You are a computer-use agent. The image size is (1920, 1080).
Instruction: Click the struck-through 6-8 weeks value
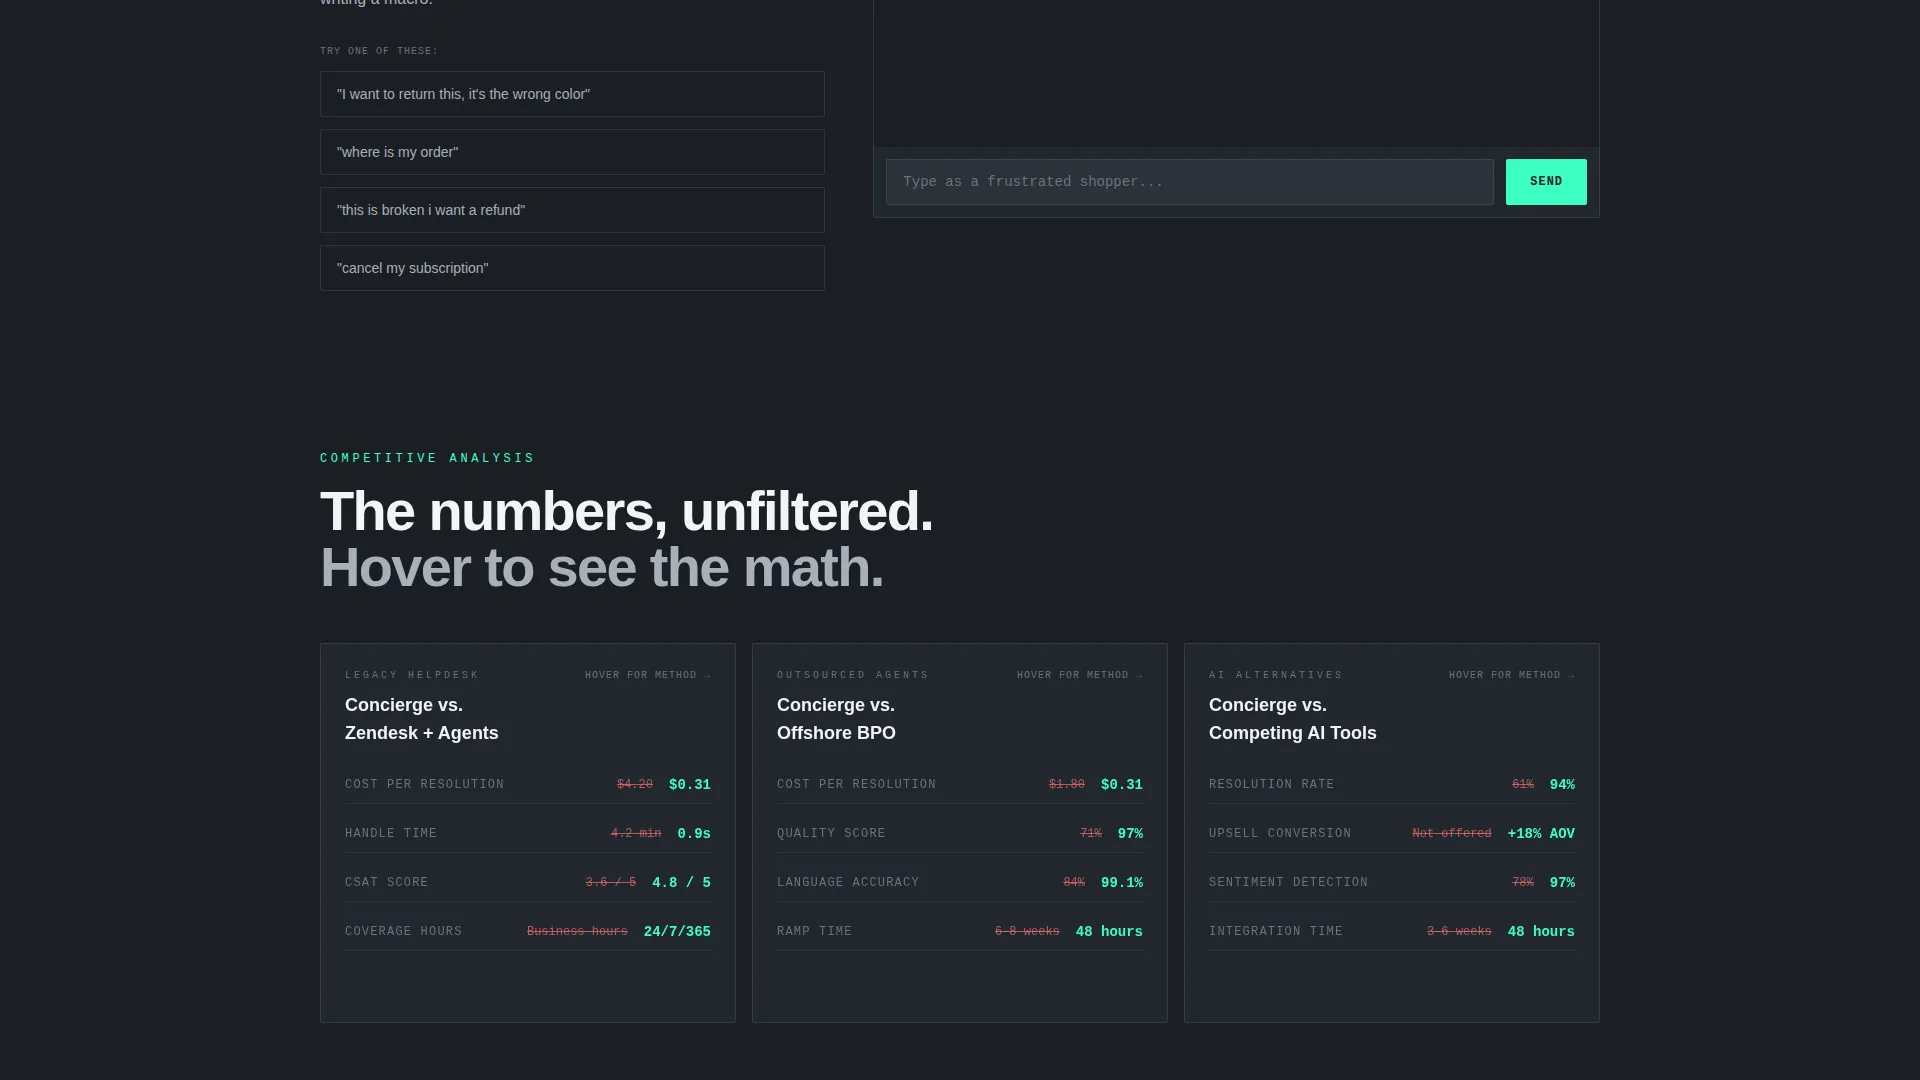pos(1027,932)
